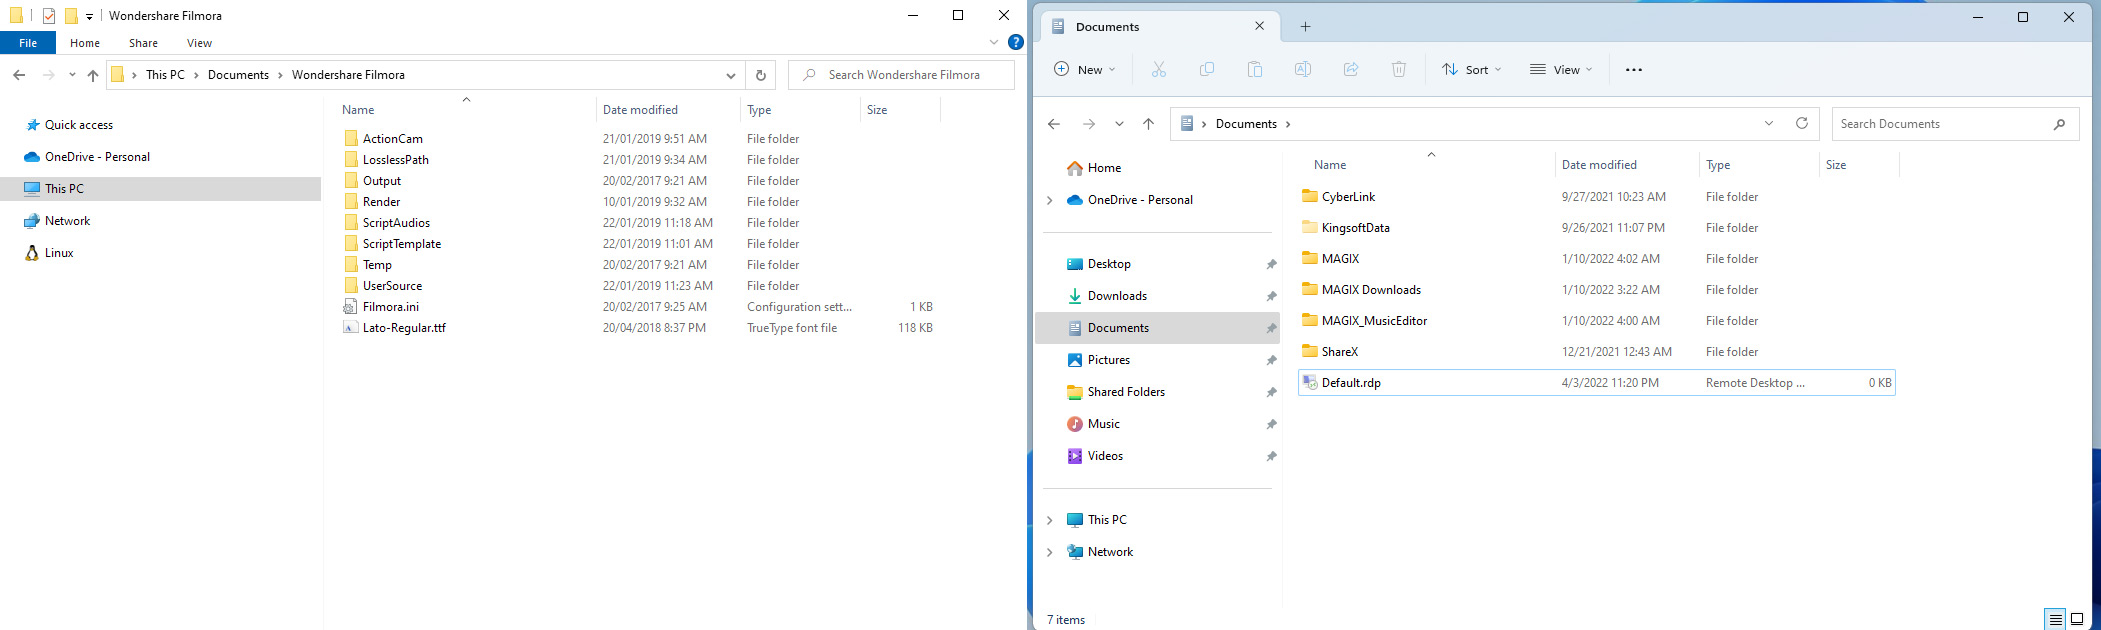Expand This PC in Documents sidebar
Viewport: 2101px width, 630px height.
(1049, 520)
